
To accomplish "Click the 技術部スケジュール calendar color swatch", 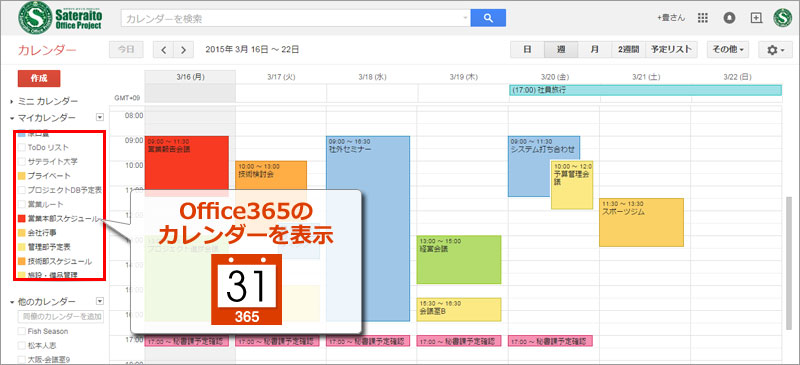I will [21, 261].
